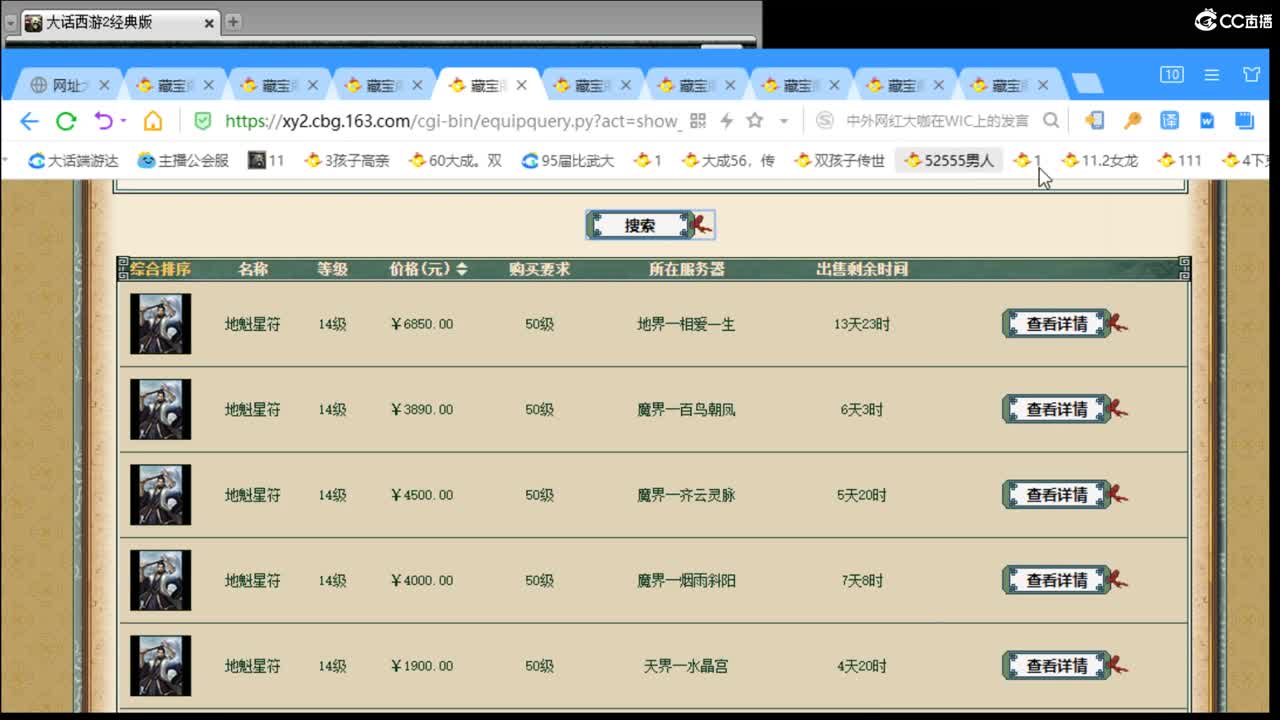Open the 52555男人 bookmark

949,160
